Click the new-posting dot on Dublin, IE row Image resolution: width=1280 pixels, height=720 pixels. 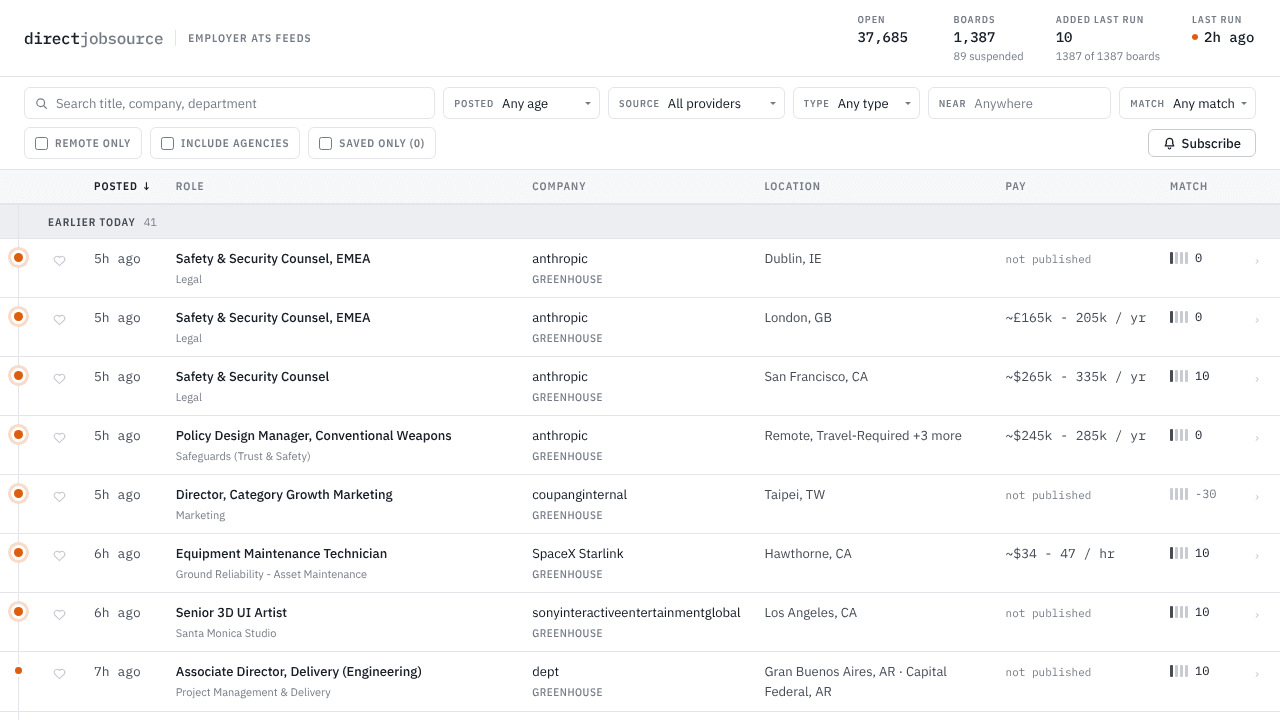pos(18,257)
